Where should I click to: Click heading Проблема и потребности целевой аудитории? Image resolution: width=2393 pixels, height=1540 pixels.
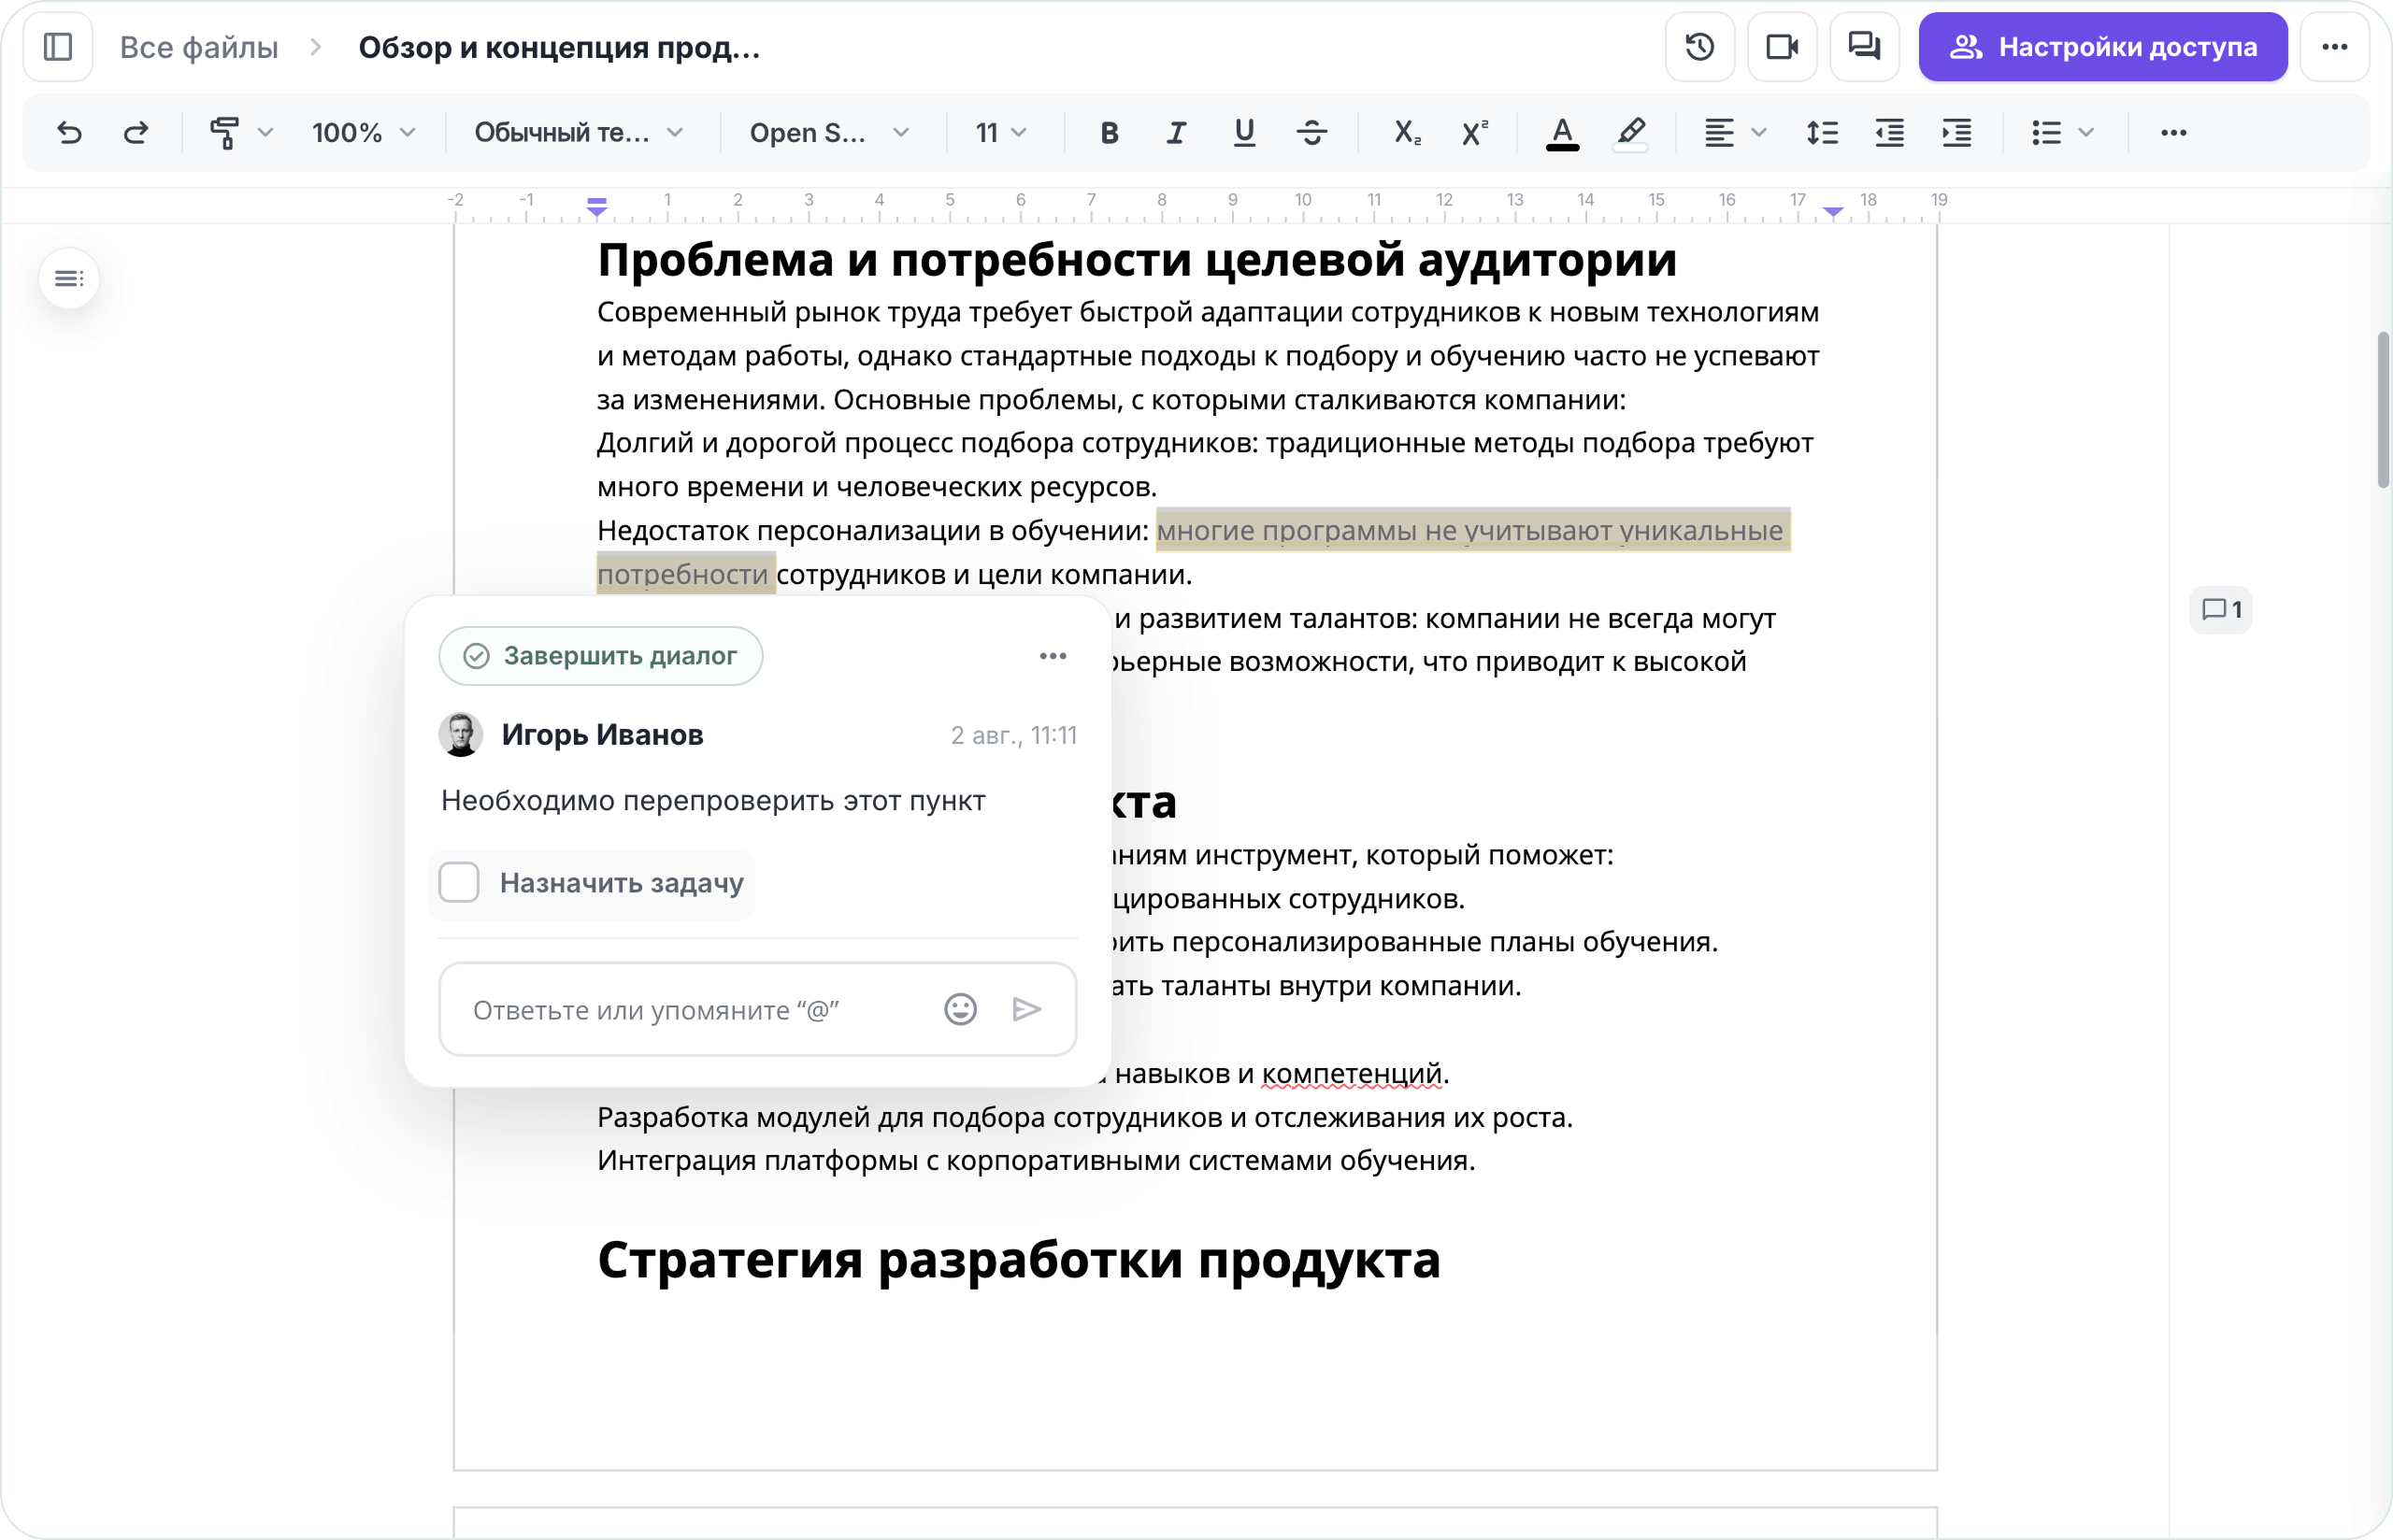[1136, 260]
